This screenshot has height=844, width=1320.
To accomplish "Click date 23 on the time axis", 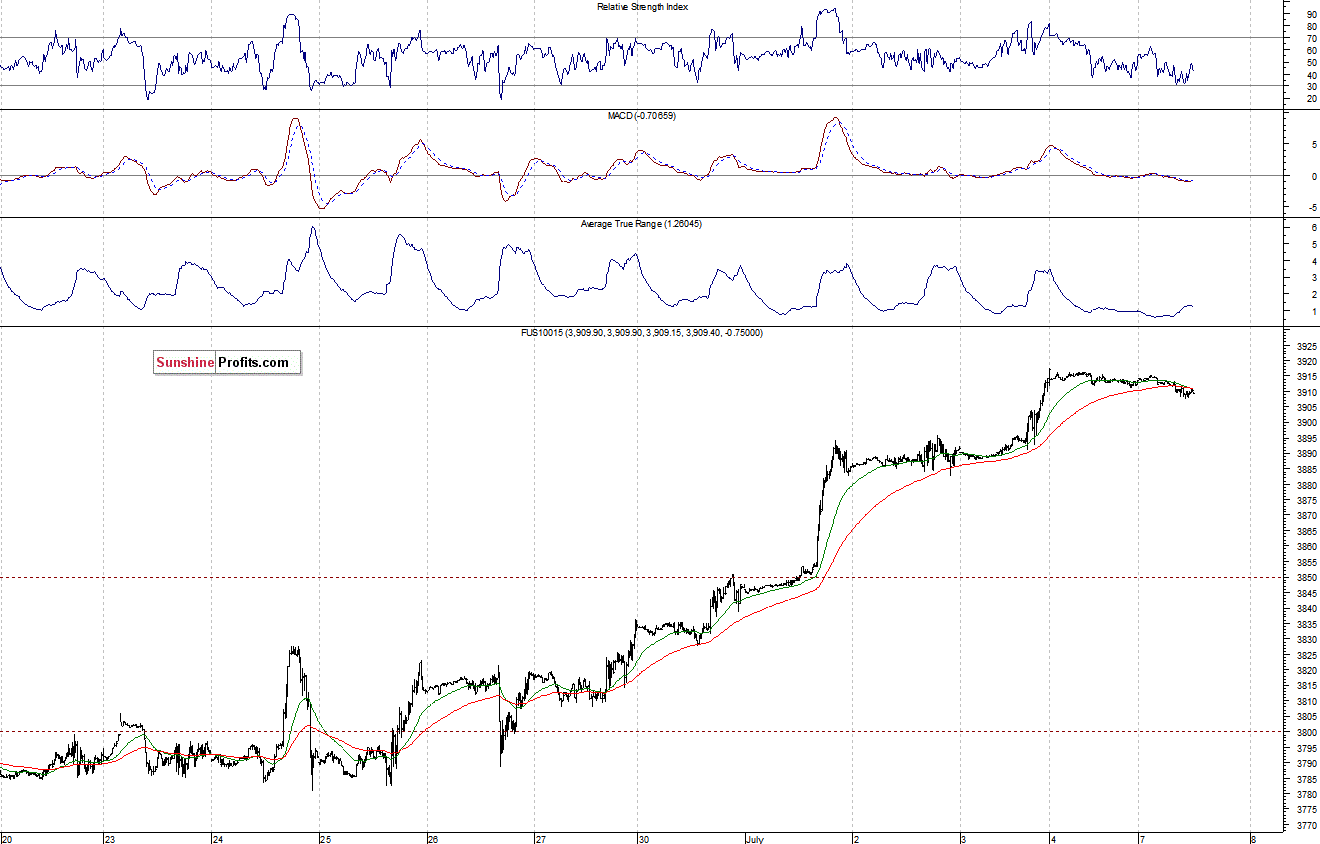I will [x=111, y=838].
